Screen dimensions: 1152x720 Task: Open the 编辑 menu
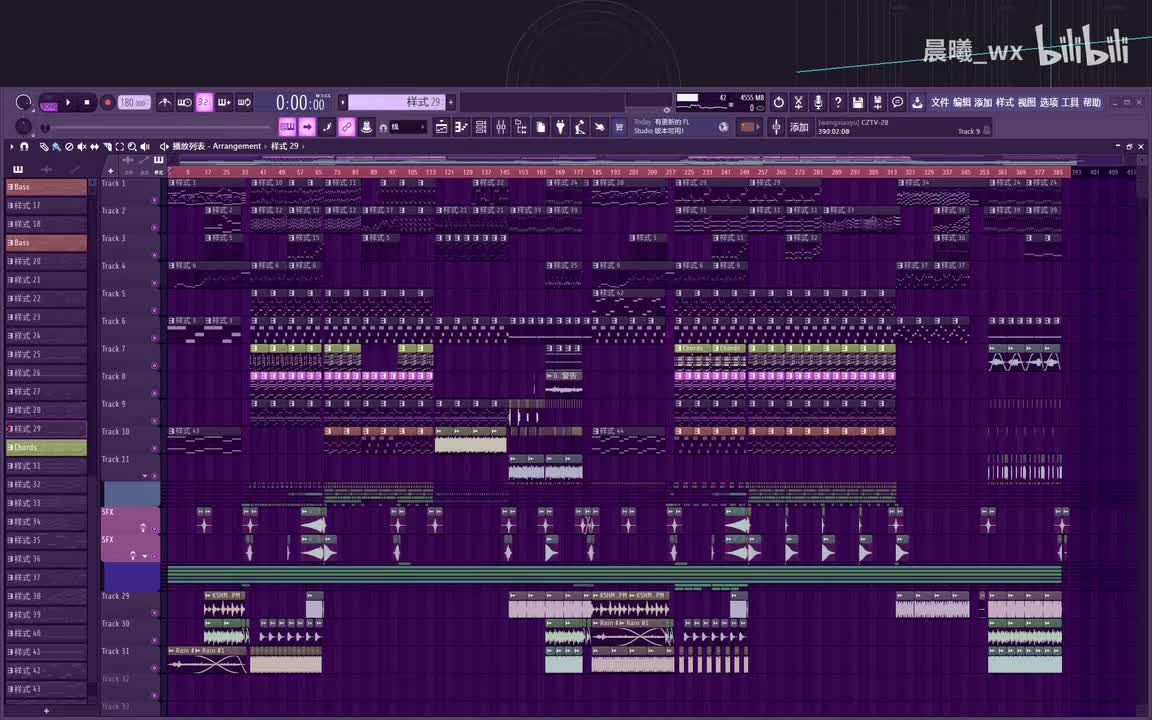click(962, 102)
